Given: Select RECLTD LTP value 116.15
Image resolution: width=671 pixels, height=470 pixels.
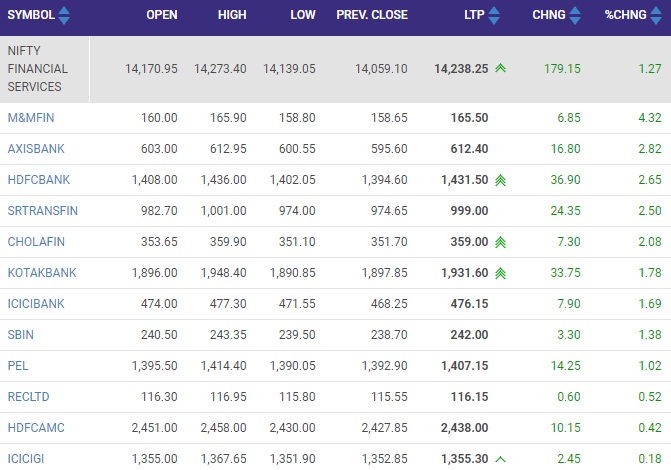Looking at the screenshot, I should 469,397.
